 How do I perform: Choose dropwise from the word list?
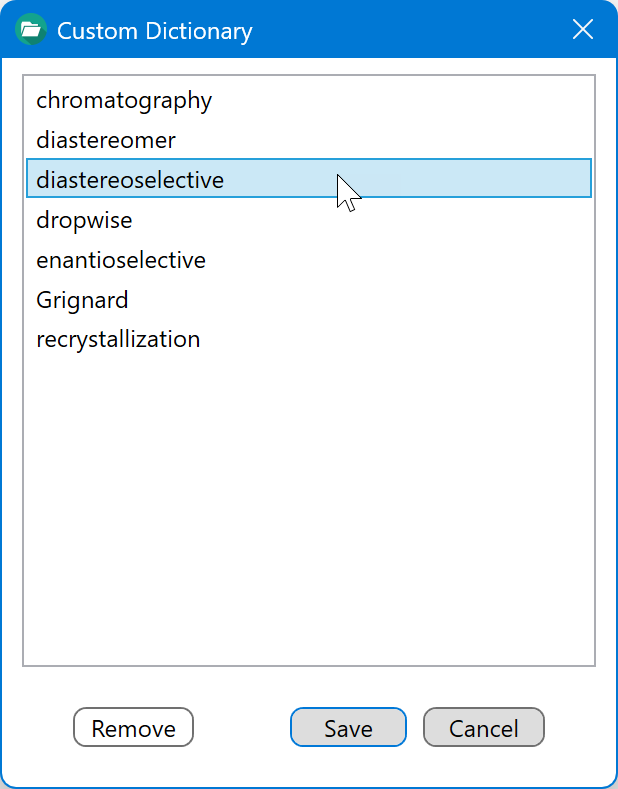(309, 219)
